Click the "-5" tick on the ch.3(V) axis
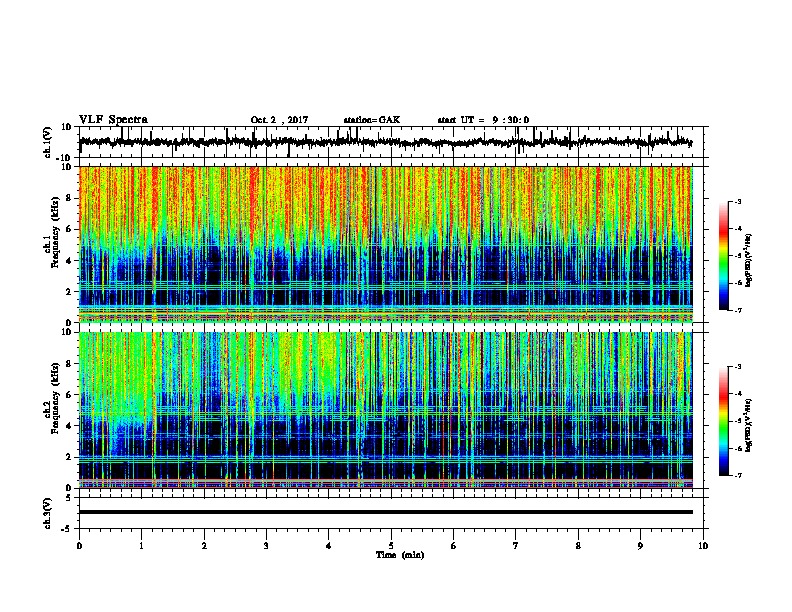792x612 pixels. tap(67, 529)
